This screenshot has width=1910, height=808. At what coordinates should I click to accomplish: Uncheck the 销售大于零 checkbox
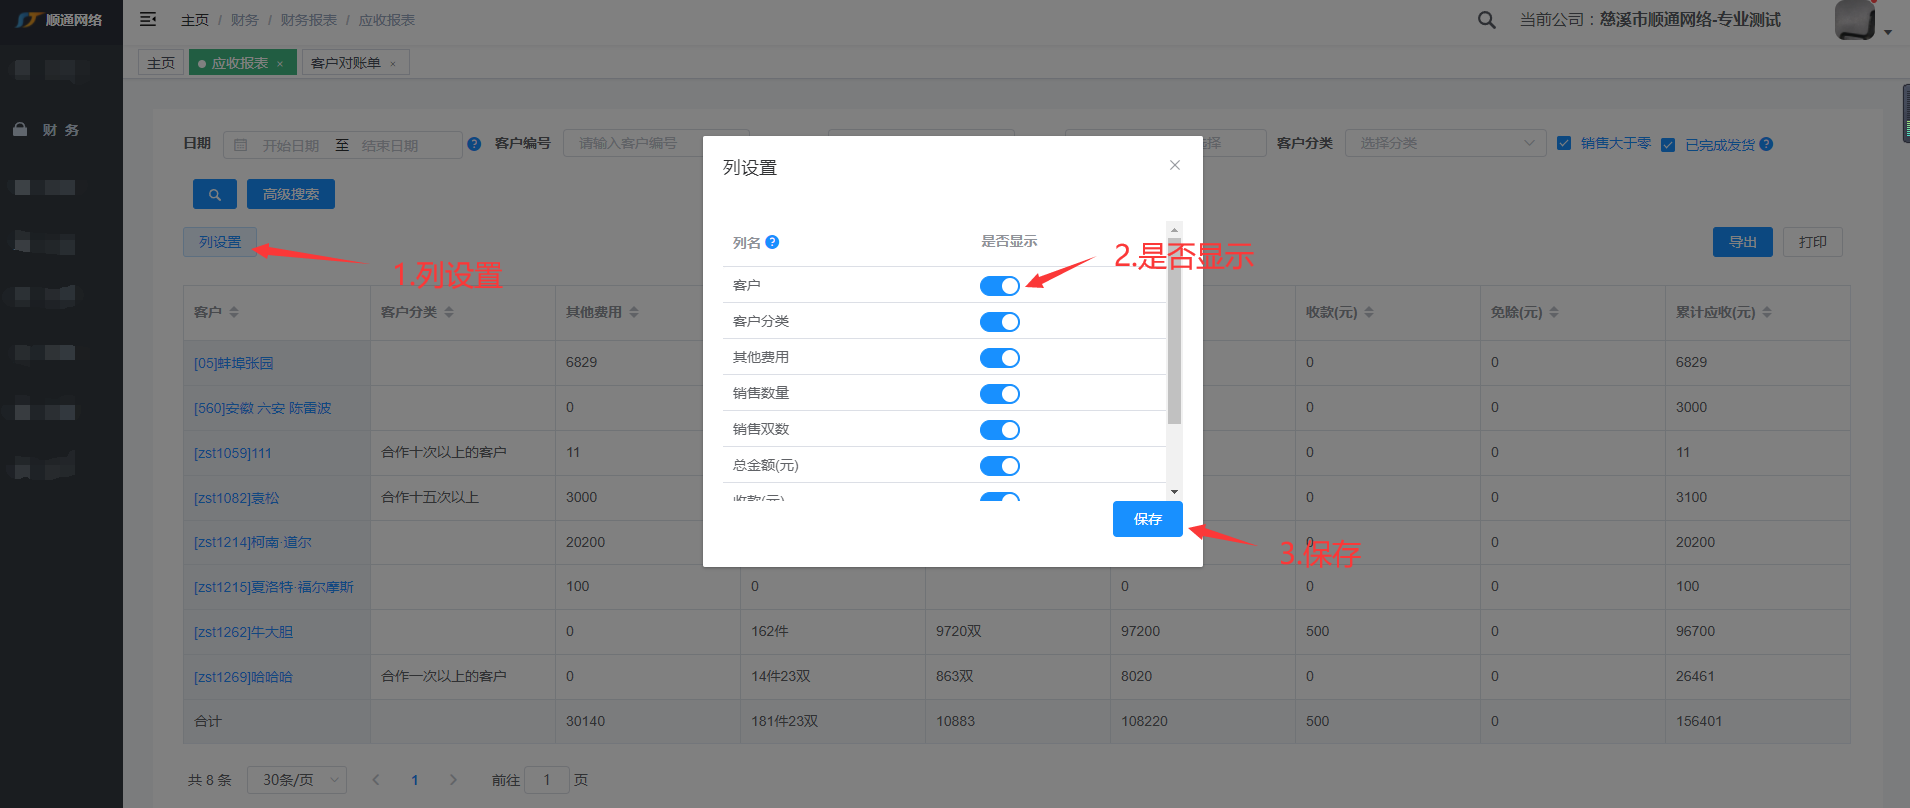1564,144
